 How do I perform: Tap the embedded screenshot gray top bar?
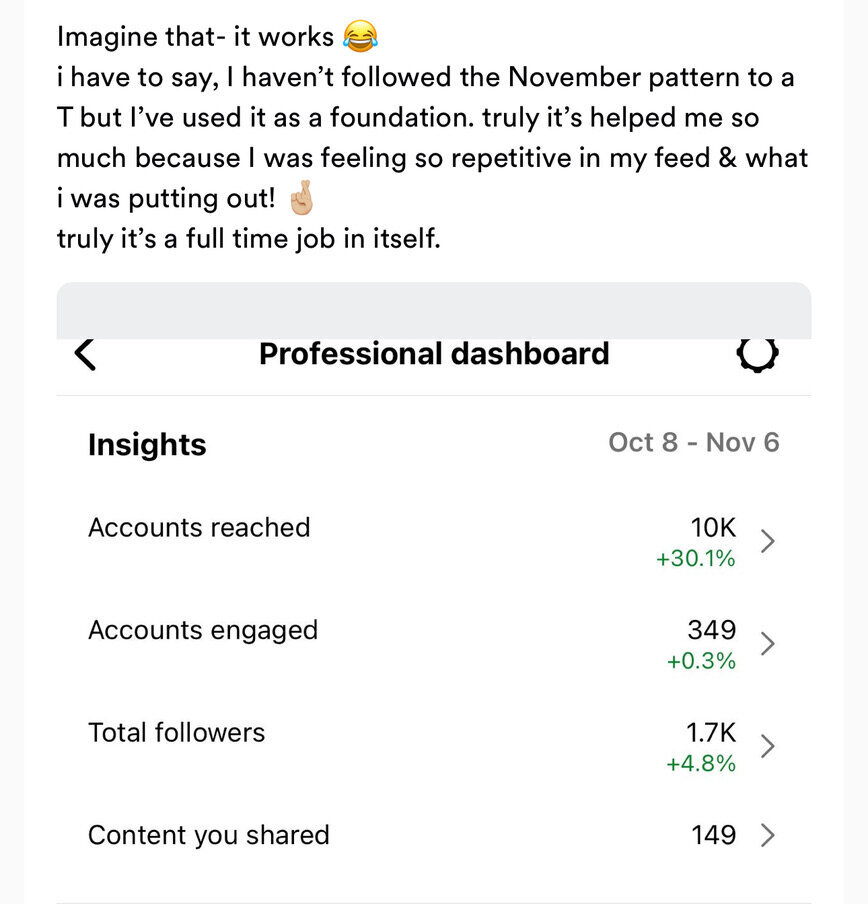[433, 310]
